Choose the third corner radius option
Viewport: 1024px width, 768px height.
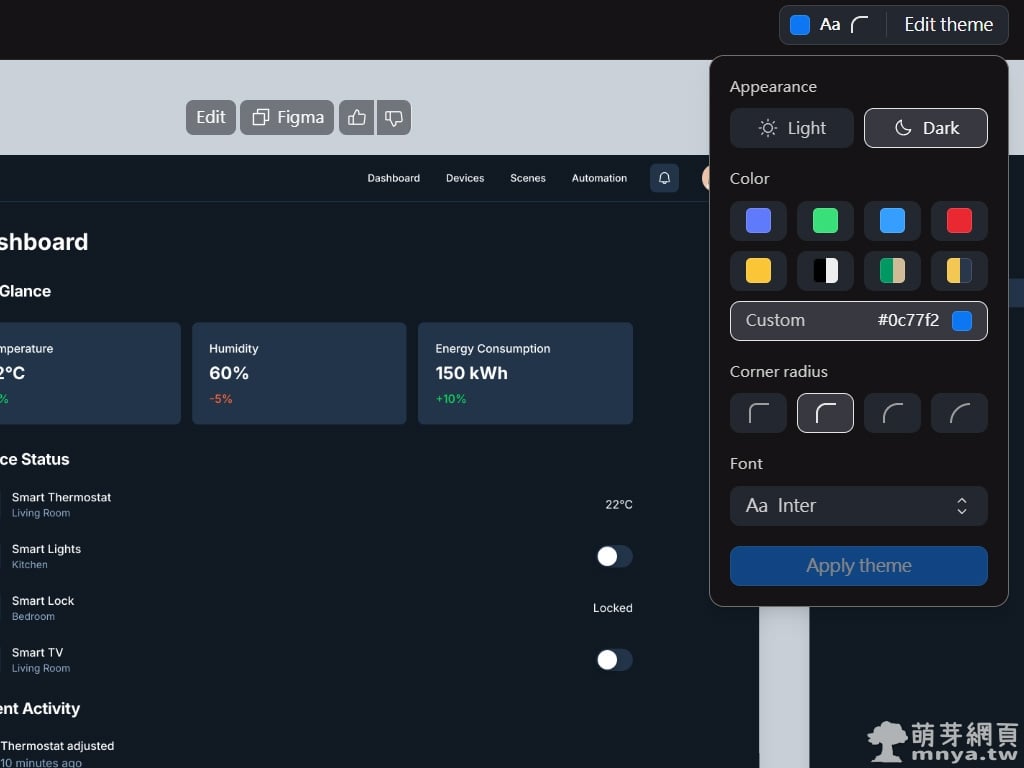pyautogui.click(x=892, y=413)
